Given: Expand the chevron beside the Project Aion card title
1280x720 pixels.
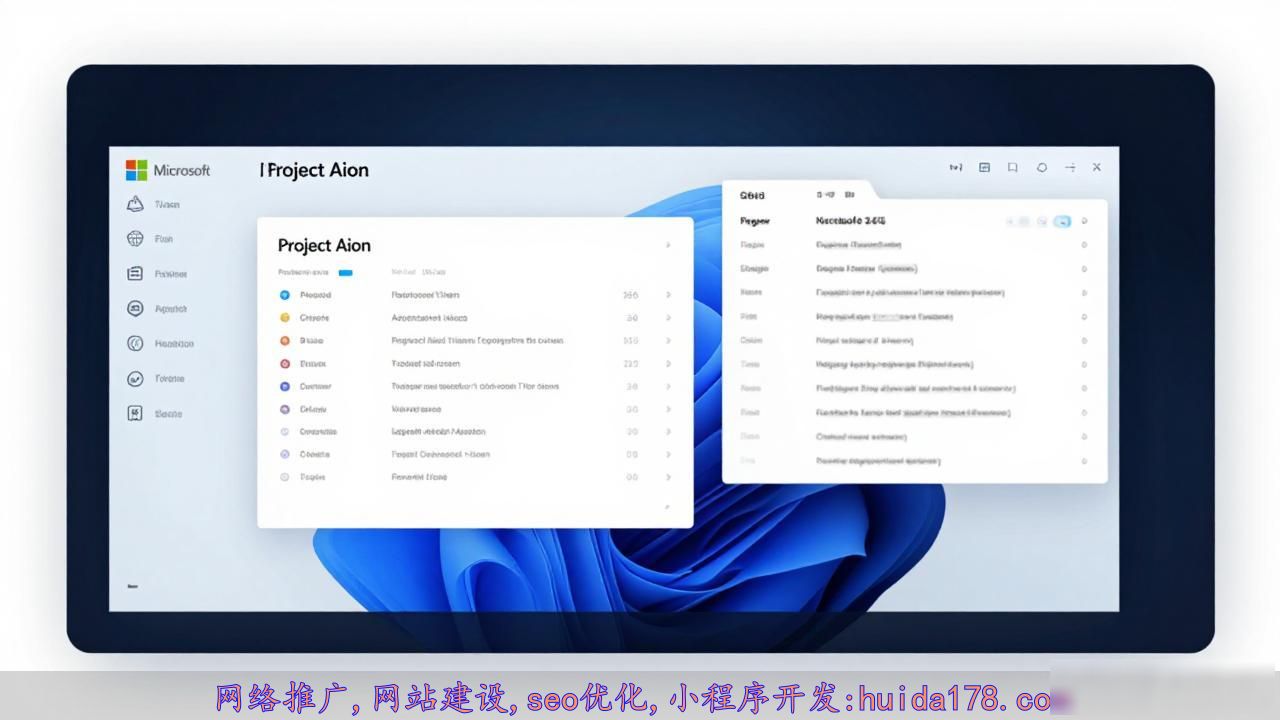Looking at the screenshot, I should pos(668,245).
